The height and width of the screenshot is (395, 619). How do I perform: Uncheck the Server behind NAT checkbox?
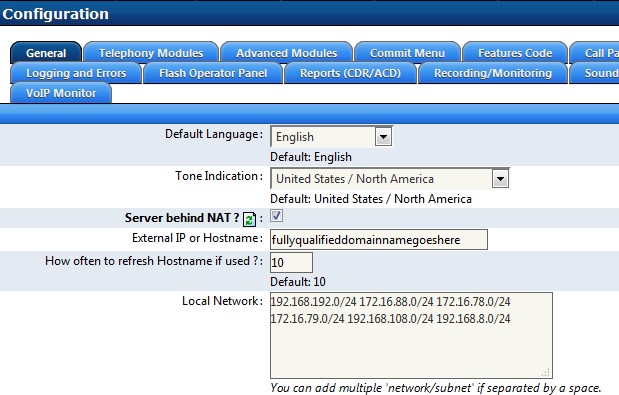point(276,216)
